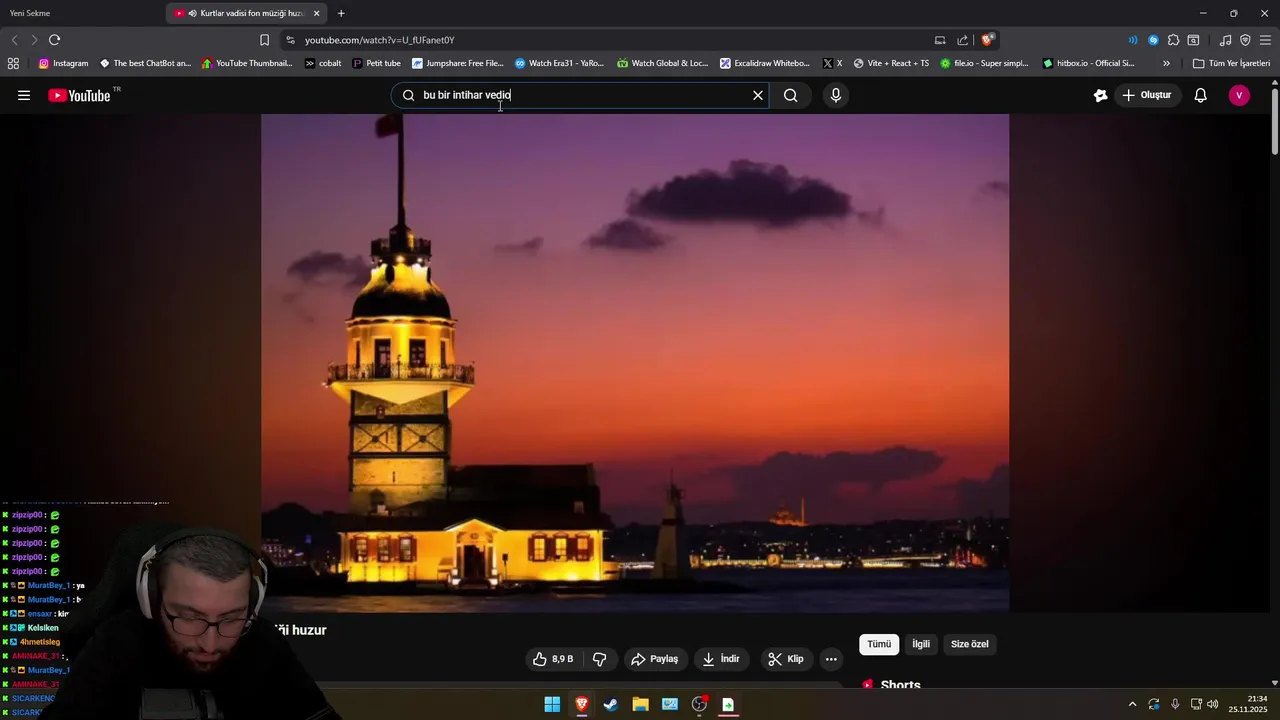Open the extensions puzzle icon

[1173, 40]
